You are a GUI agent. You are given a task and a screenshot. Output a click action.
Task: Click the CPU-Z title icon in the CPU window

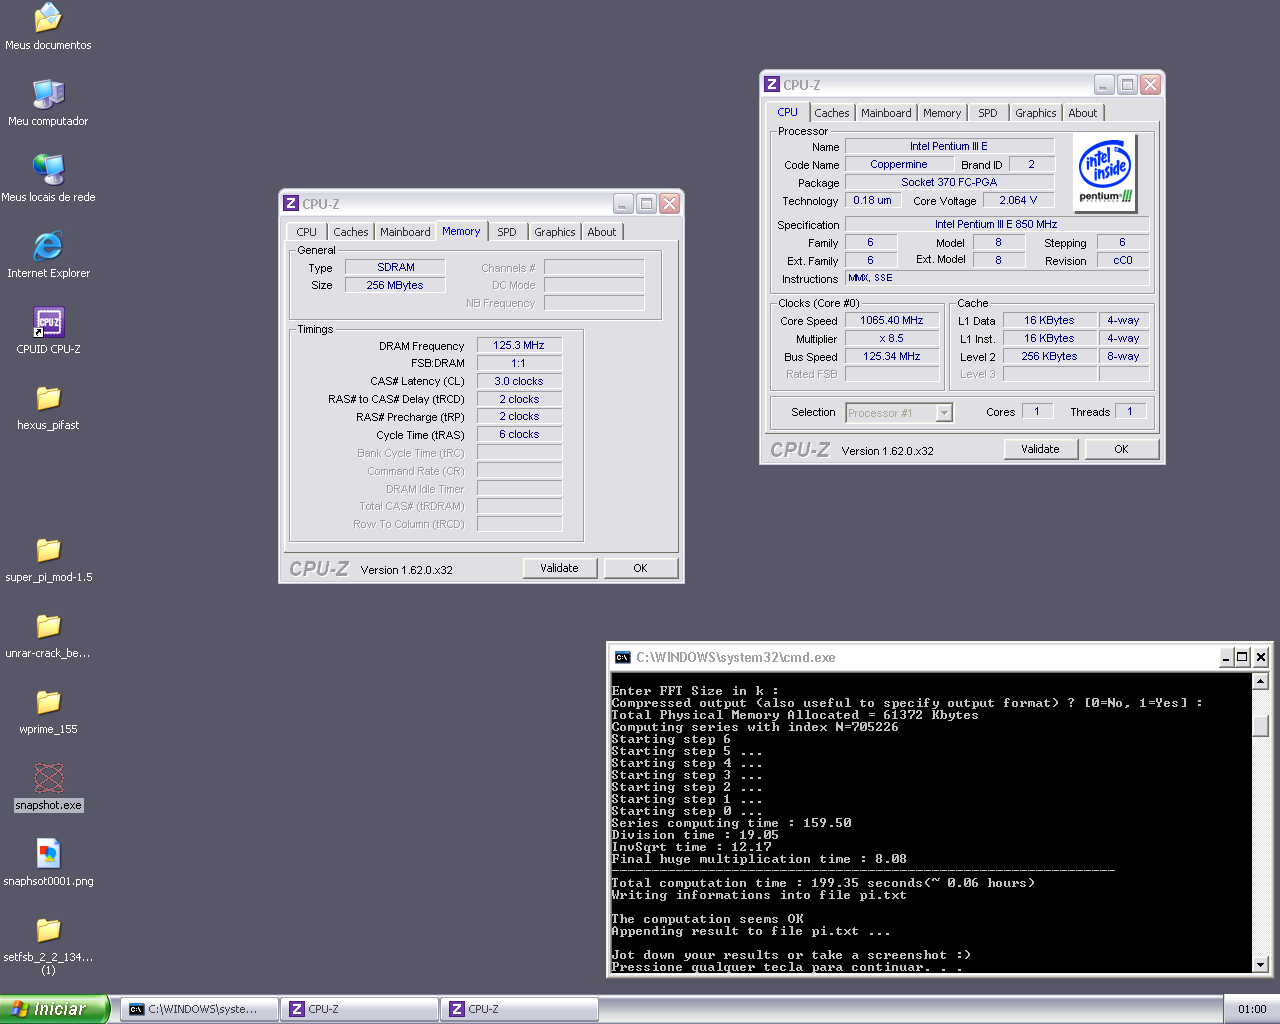[x=772, y=85]
